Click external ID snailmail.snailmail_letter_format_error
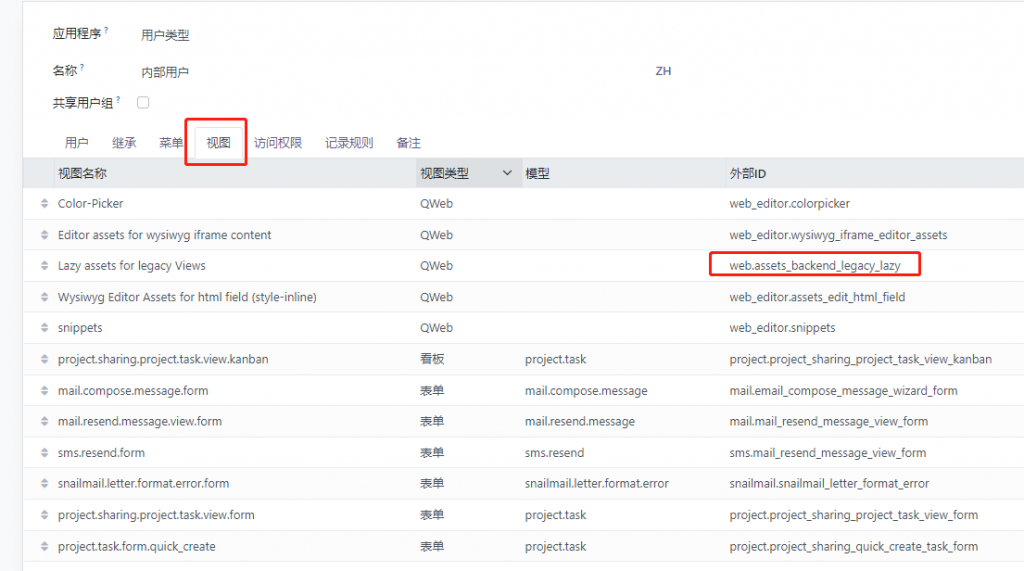The image size is (1024, 571). tap(829, 483)
